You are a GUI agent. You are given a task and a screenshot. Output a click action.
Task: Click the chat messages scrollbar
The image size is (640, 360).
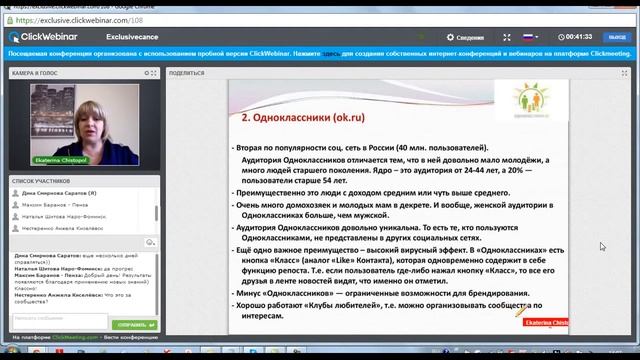point(157,284)
